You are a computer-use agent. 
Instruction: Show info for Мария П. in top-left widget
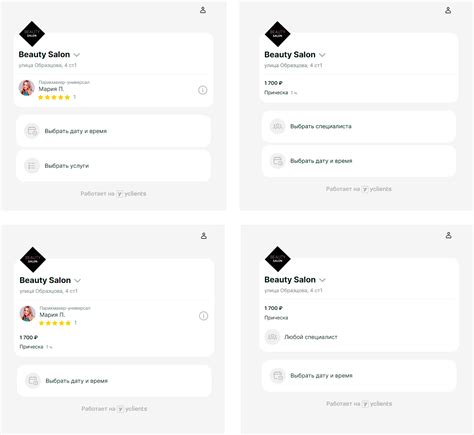(x=203, y=90)
